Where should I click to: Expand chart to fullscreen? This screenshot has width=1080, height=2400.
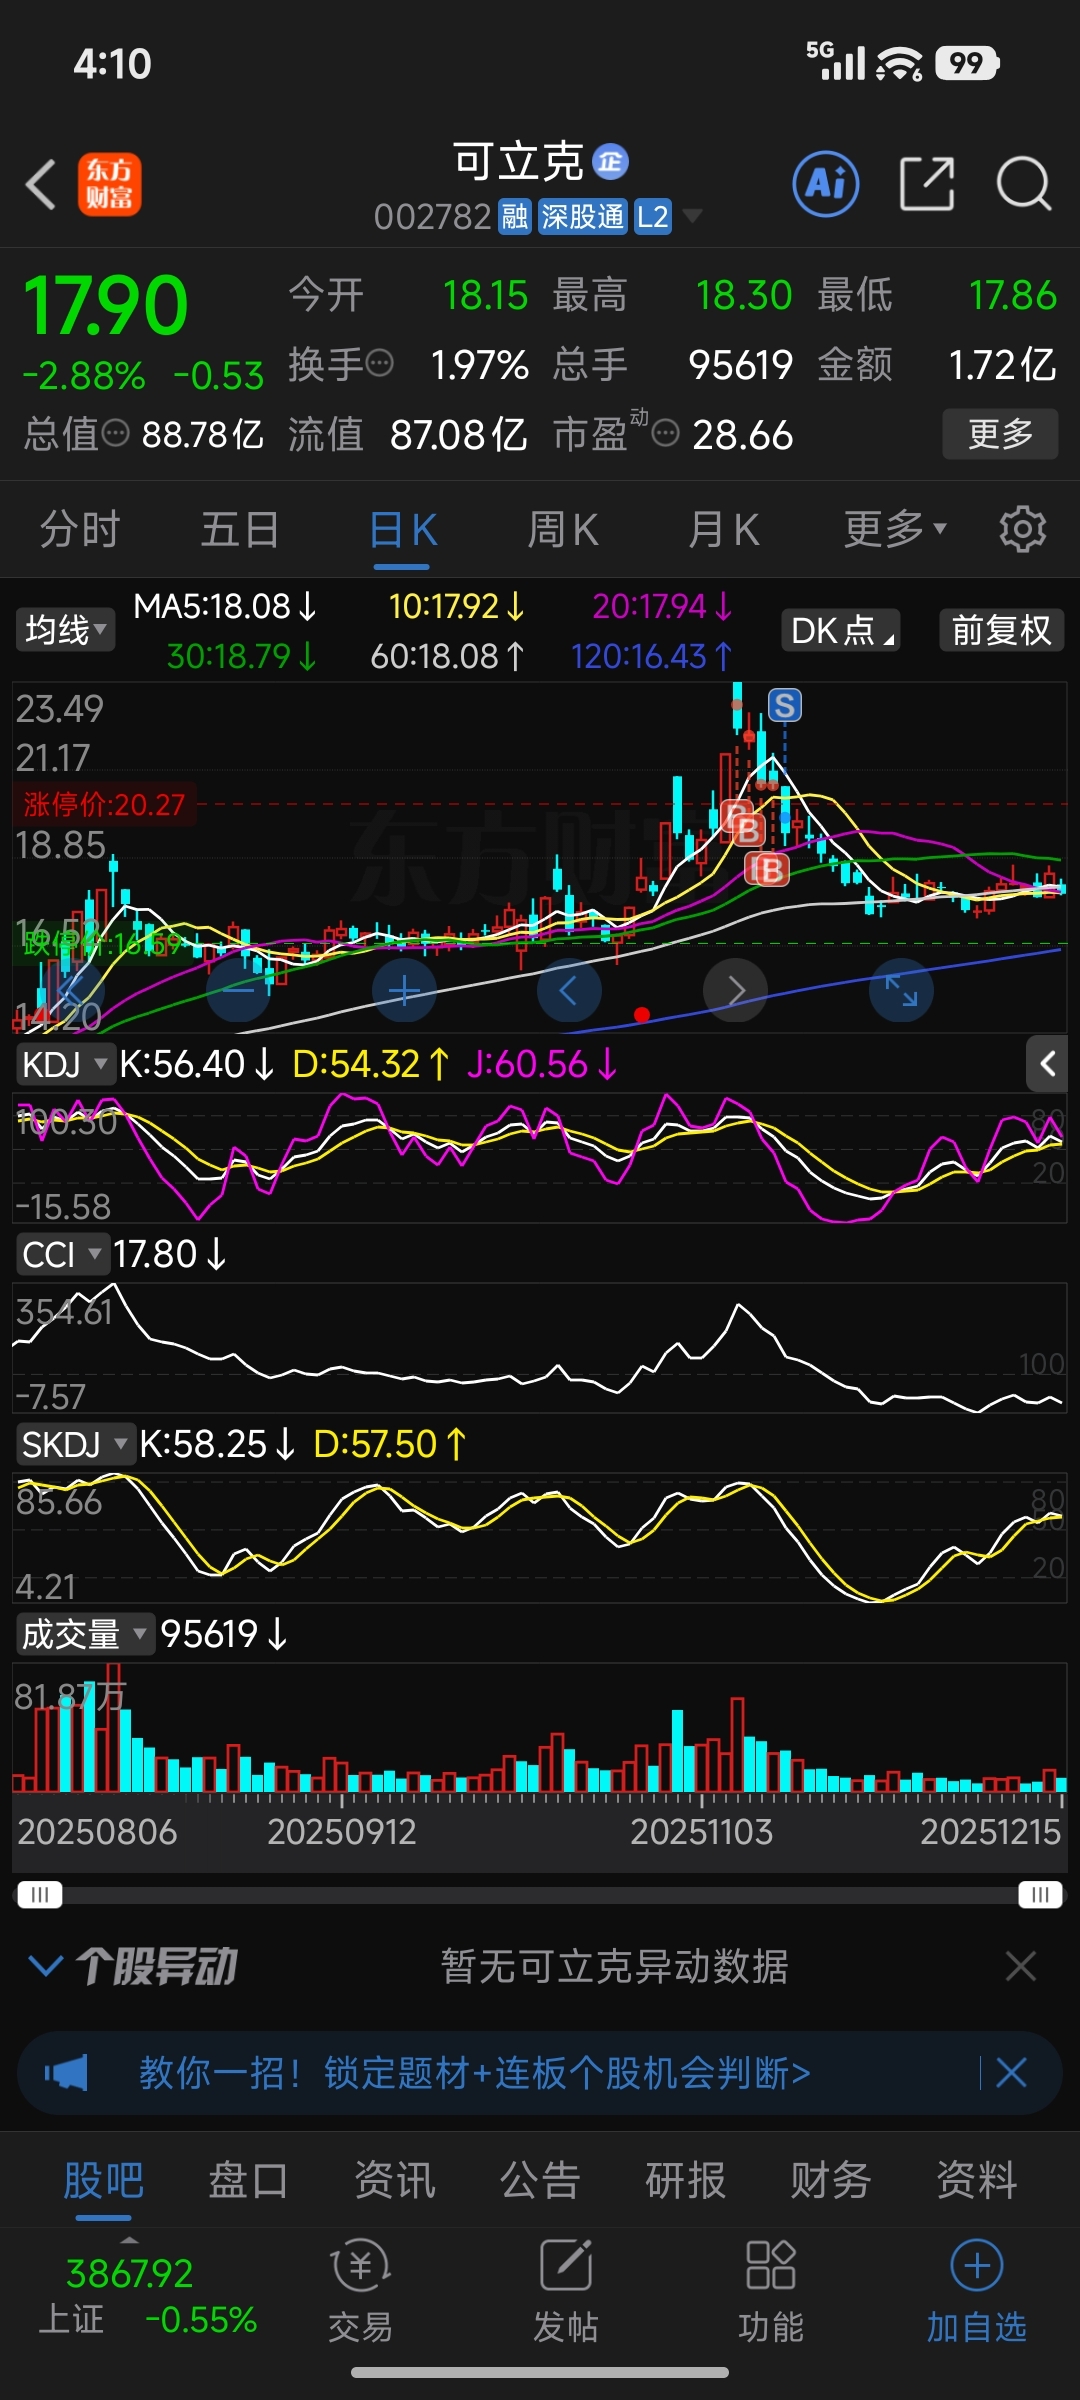coord(901,990)
